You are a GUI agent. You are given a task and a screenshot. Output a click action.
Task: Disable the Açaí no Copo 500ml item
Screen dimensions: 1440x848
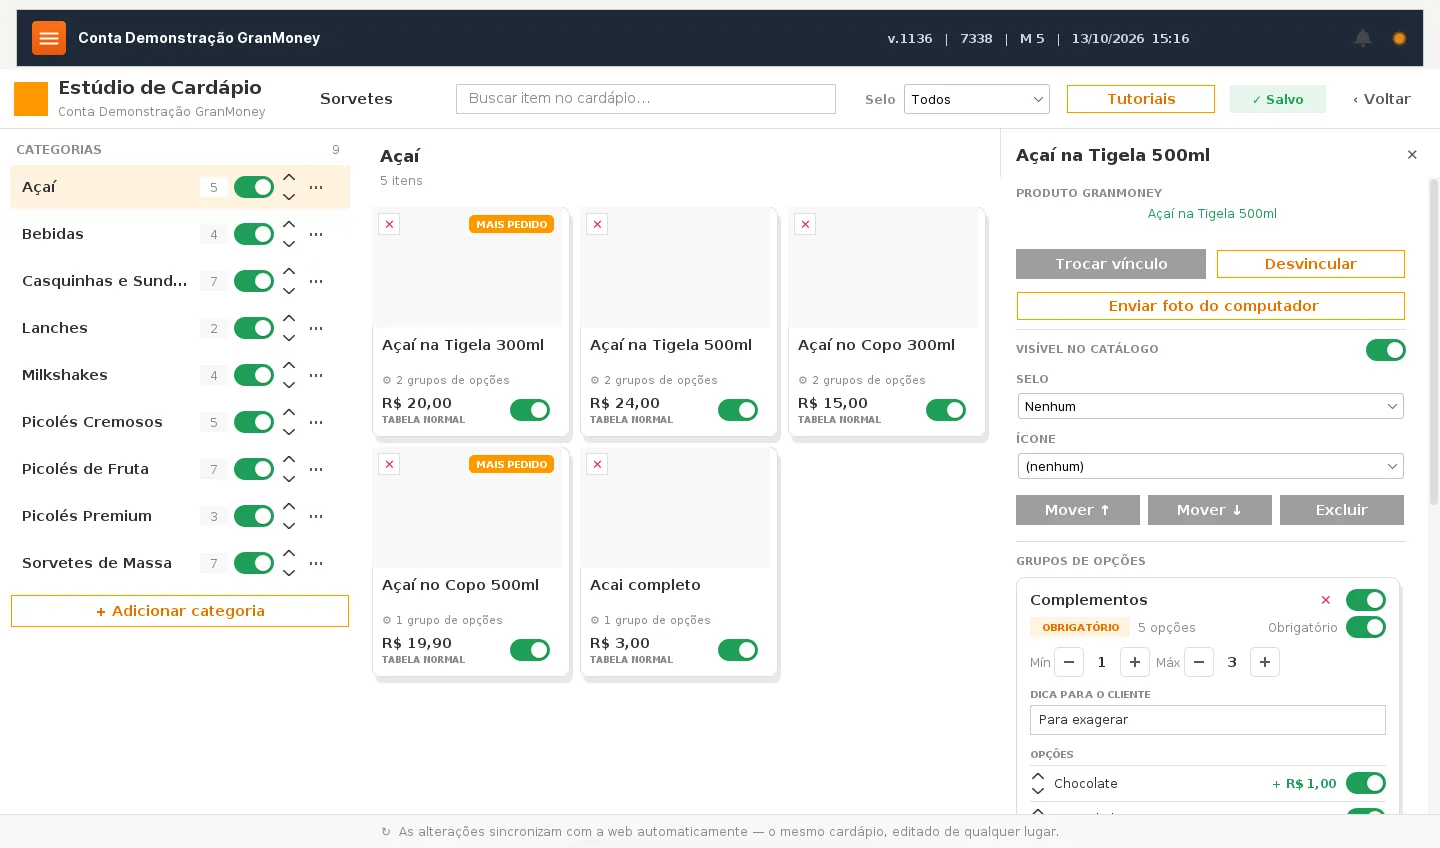click(530, 650)
